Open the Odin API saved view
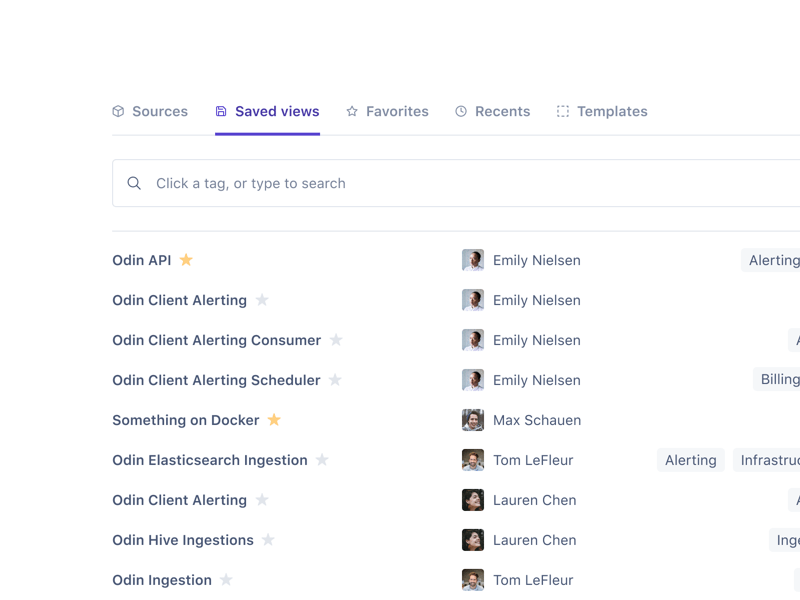The width and height of the screenshot is (800, 600). (142, 260)
